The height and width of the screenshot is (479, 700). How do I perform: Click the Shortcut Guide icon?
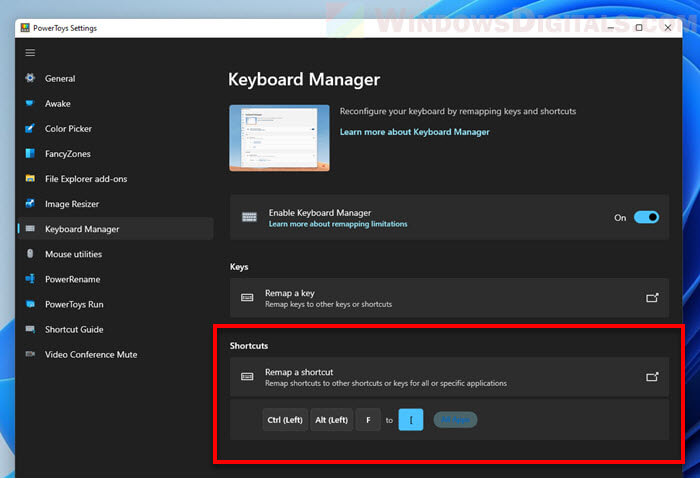[x=30, y=329]
